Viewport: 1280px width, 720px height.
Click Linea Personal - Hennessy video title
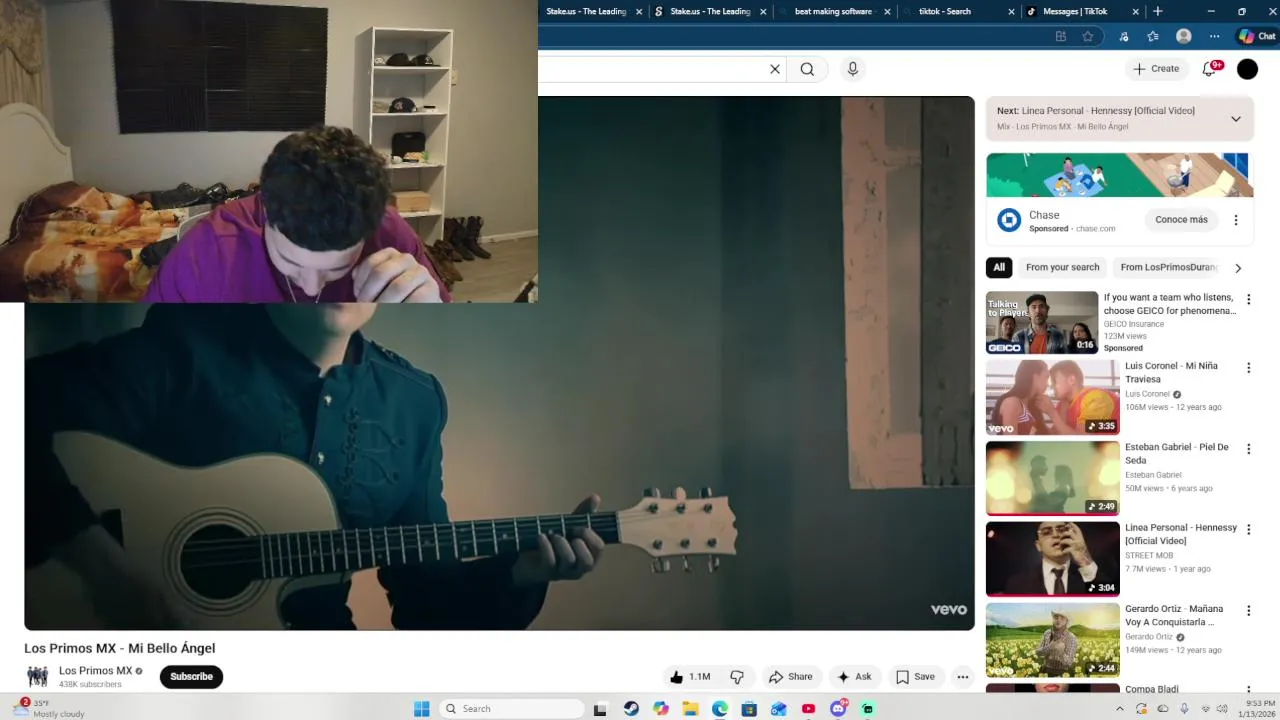click(1181, 534)
